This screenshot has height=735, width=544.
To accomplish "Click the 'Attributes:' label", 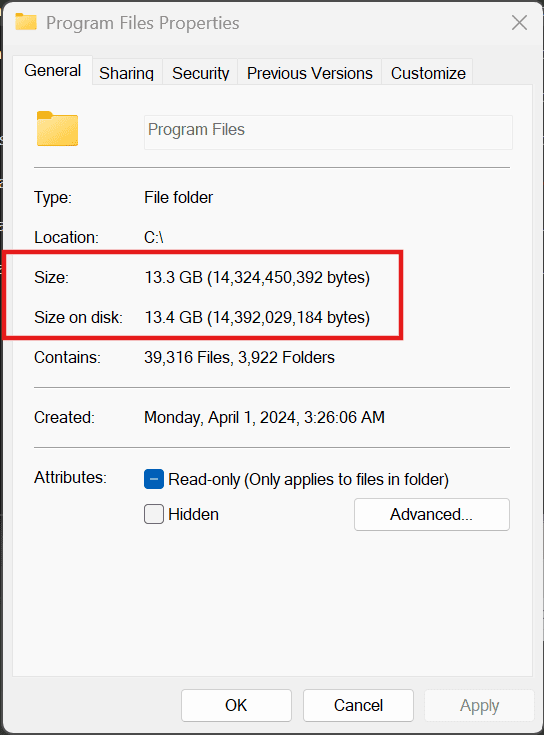I will (x=70, y=477).
